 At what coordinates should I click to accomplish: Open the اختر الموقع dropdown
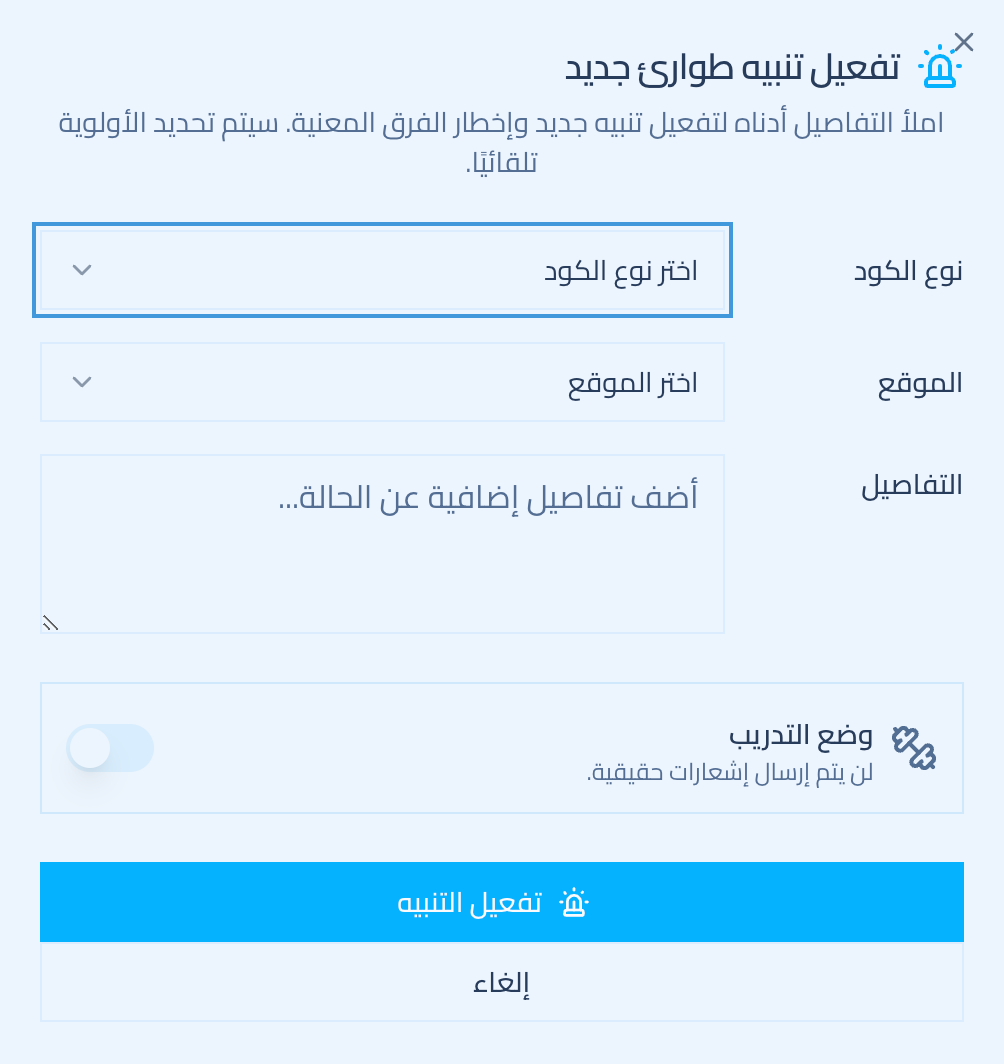coord(382,382)
